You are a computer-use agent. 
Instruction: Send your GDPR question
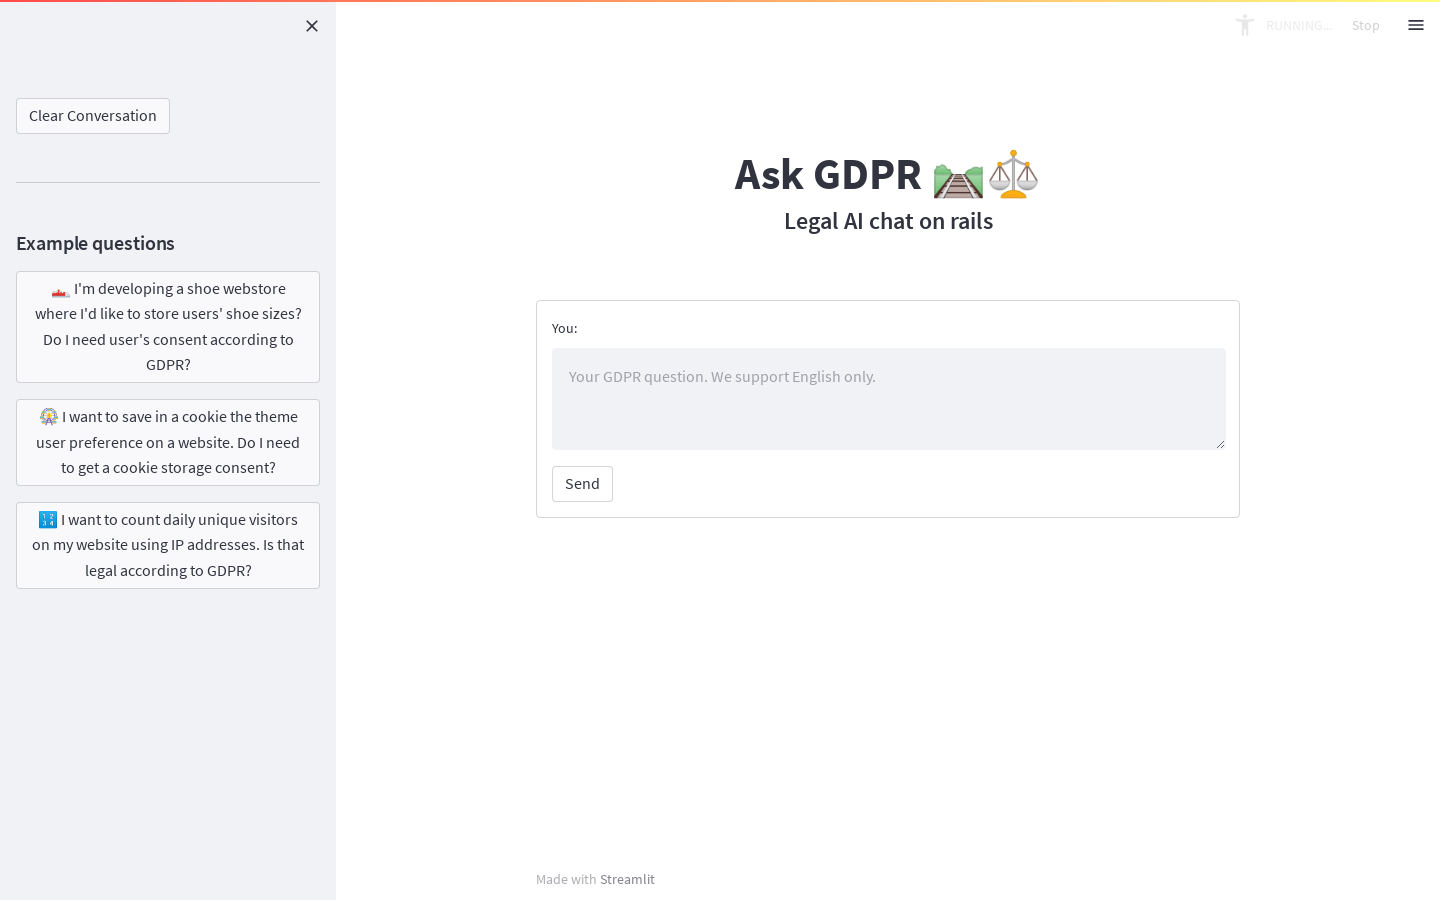click(x=582, y=484)
